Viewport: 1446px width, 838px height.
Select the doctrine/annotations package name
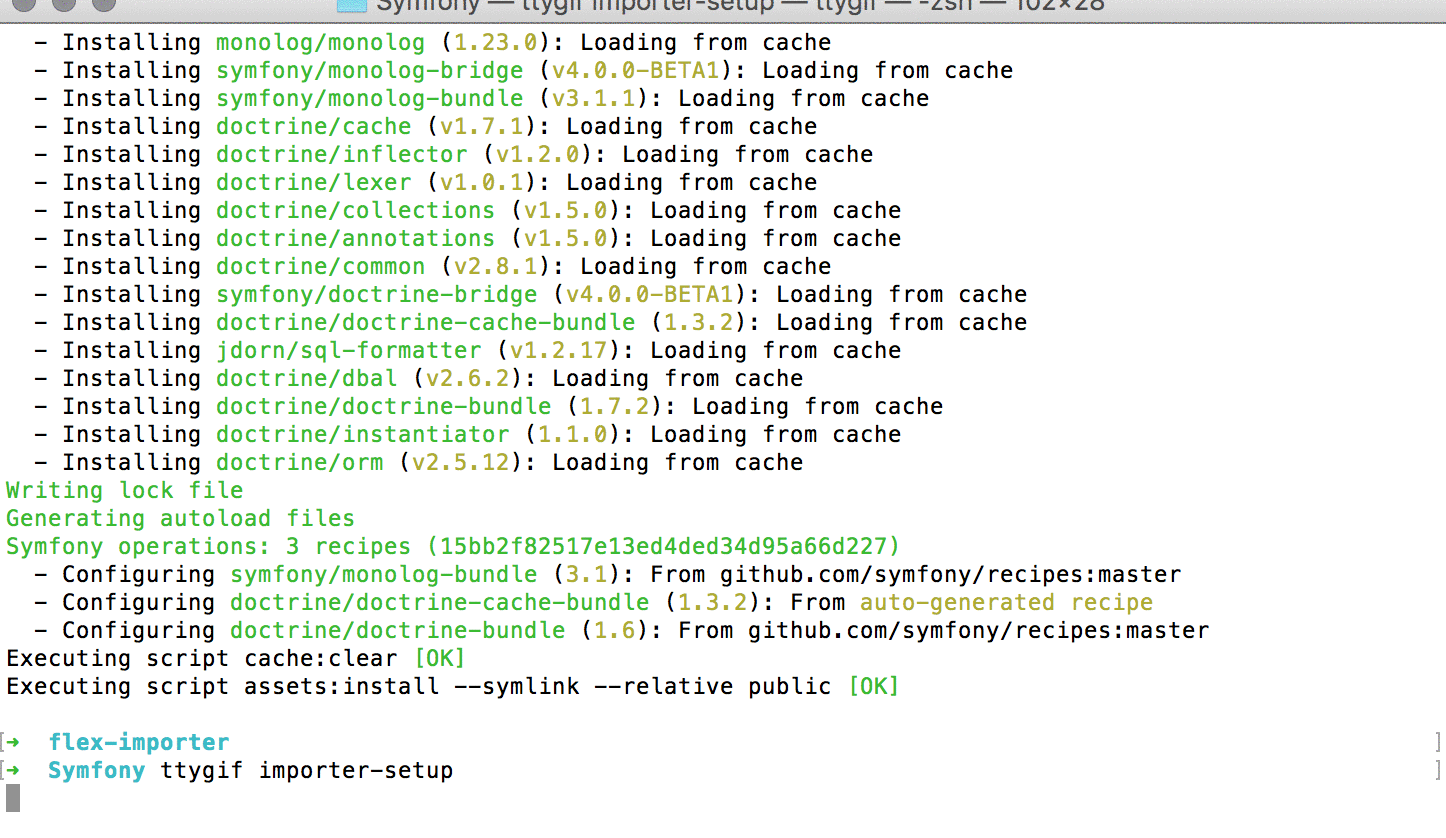coord(355,239)
